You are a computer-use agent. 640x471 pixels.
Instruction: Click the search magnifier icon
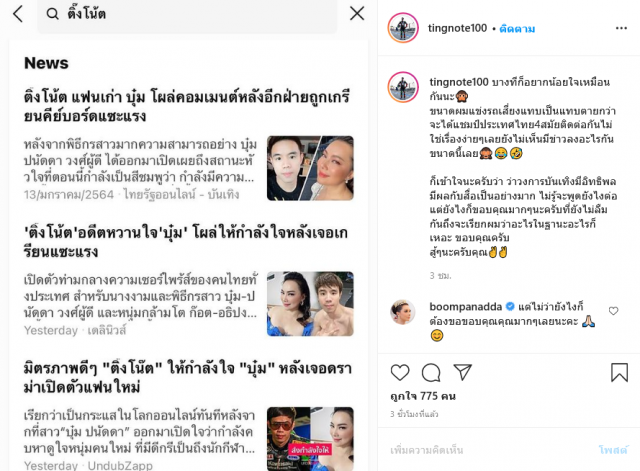[x=52, y=14]
